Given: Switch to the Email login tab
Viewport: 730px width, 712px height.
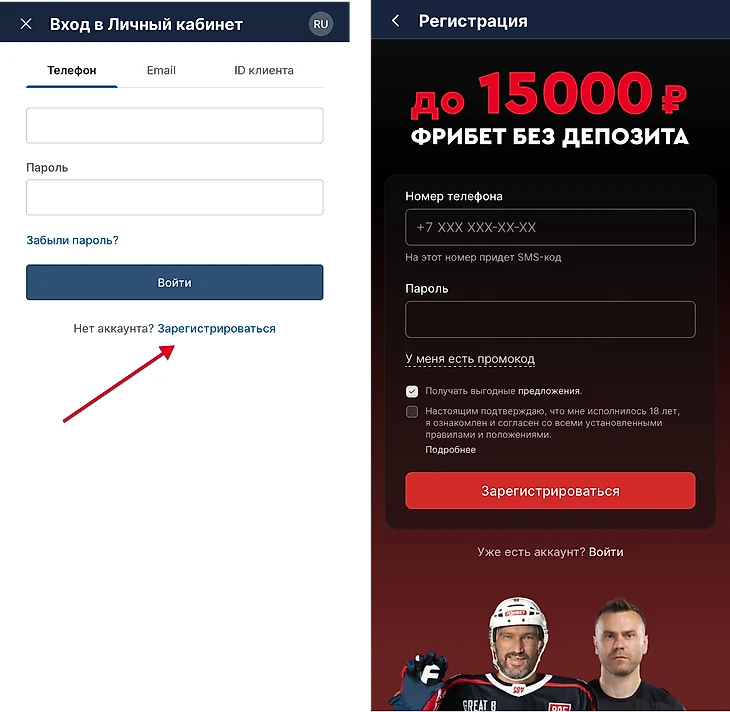Looking at the screenshot, I should (x=161, y=70).
